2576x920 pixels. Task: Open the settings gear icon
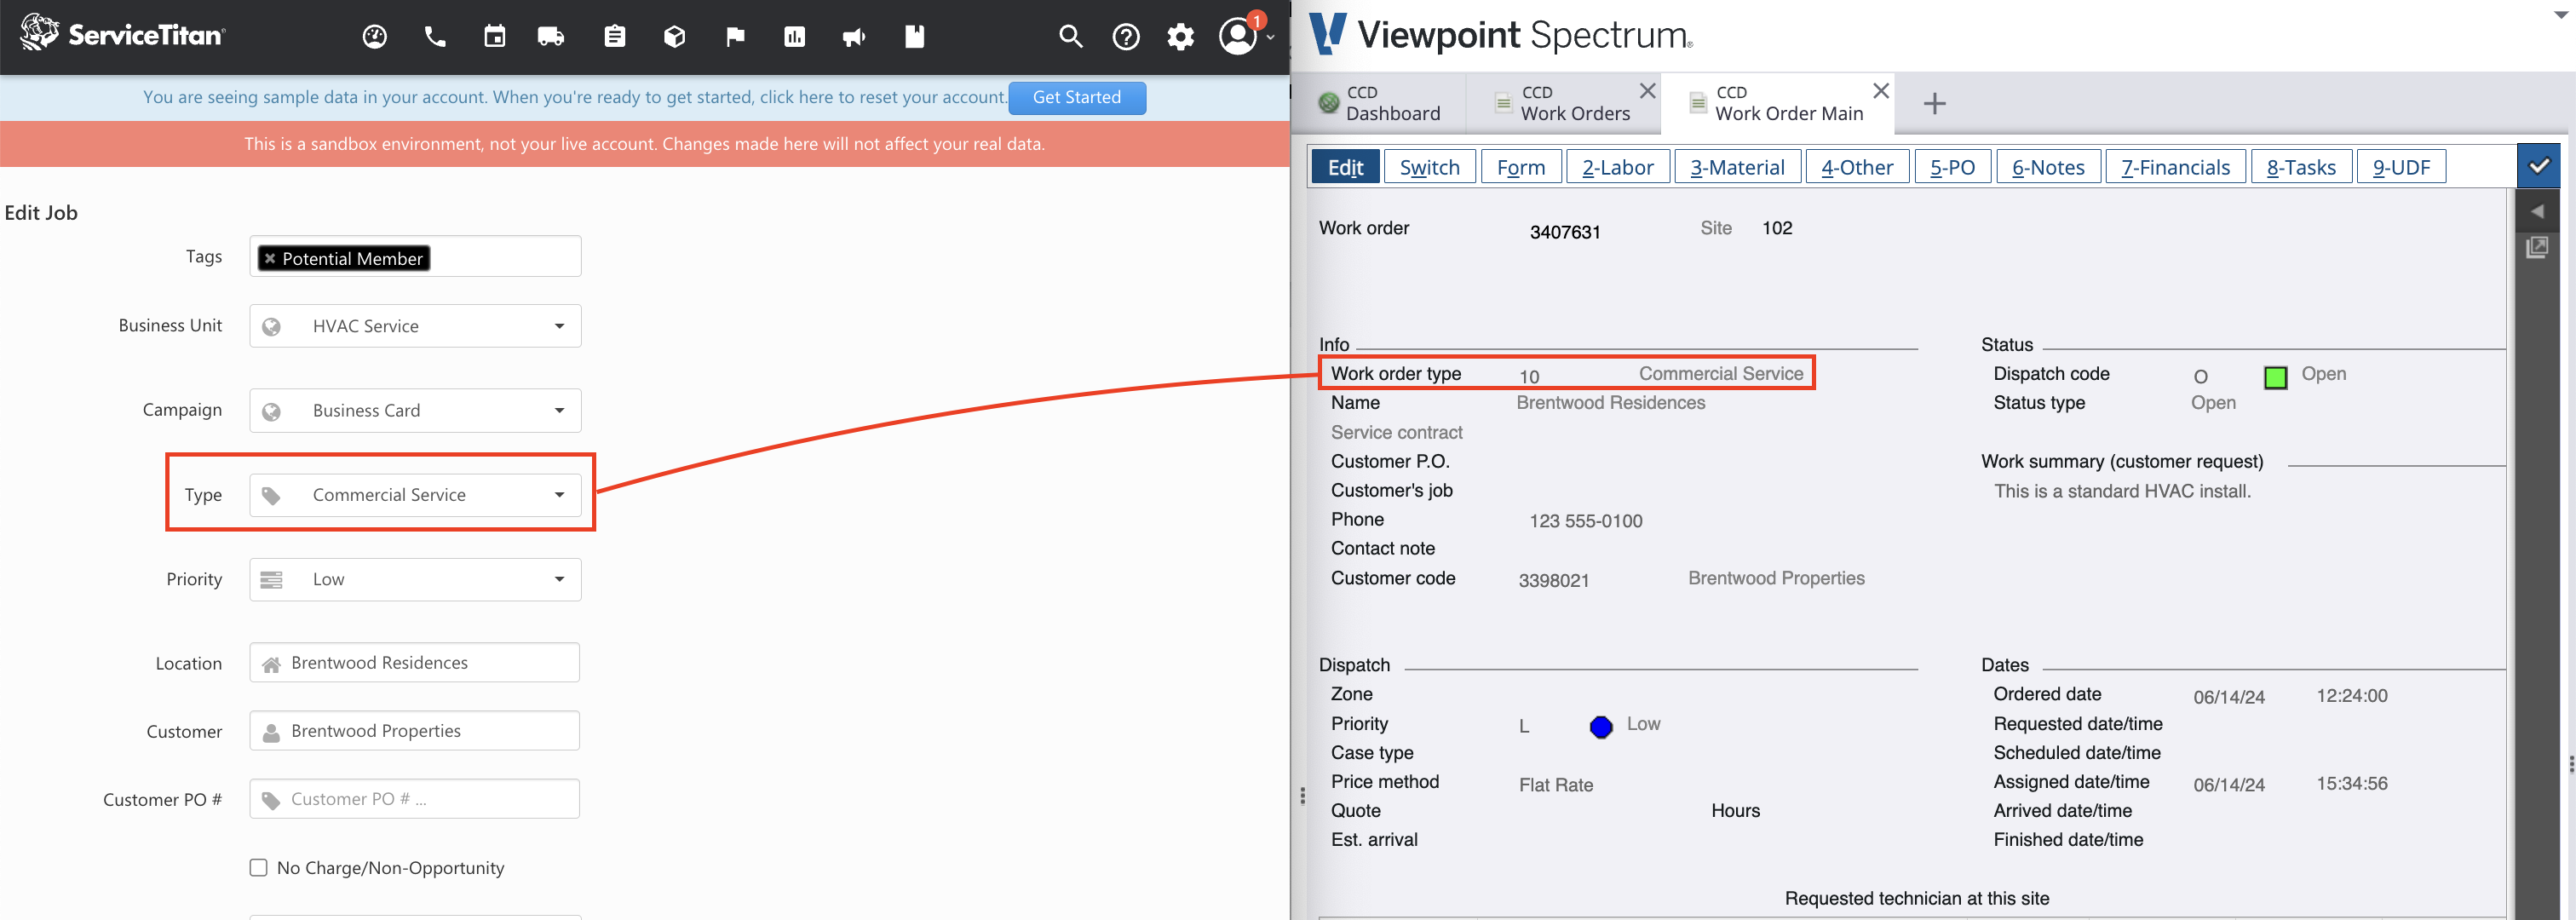tap(1181, 37)
